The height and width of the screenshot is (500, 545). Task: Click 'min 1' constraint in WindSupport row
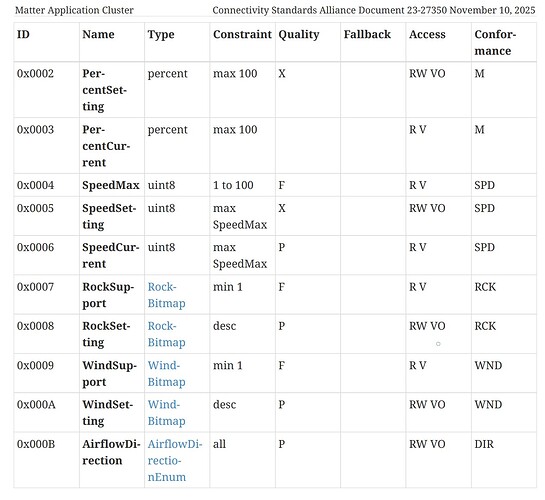[x=228, y=366]
